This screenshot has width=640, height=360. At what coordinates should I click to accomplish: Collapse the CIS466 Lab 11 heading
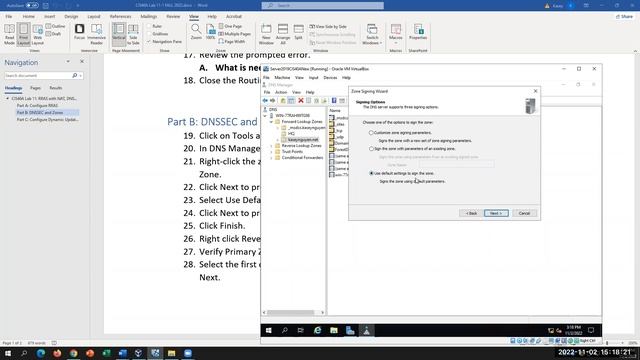7,98
